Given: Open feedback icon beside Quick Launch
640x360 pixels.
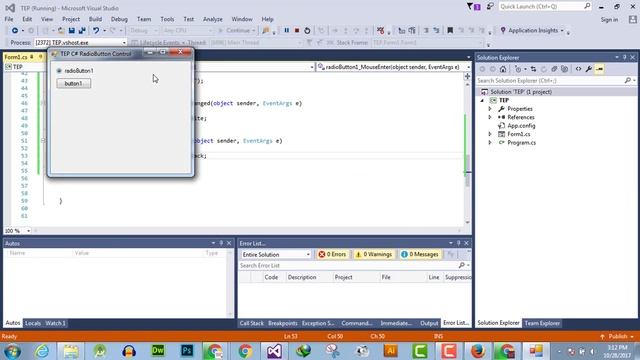Looking at the screenshot, I should click(x=490, y=7).
